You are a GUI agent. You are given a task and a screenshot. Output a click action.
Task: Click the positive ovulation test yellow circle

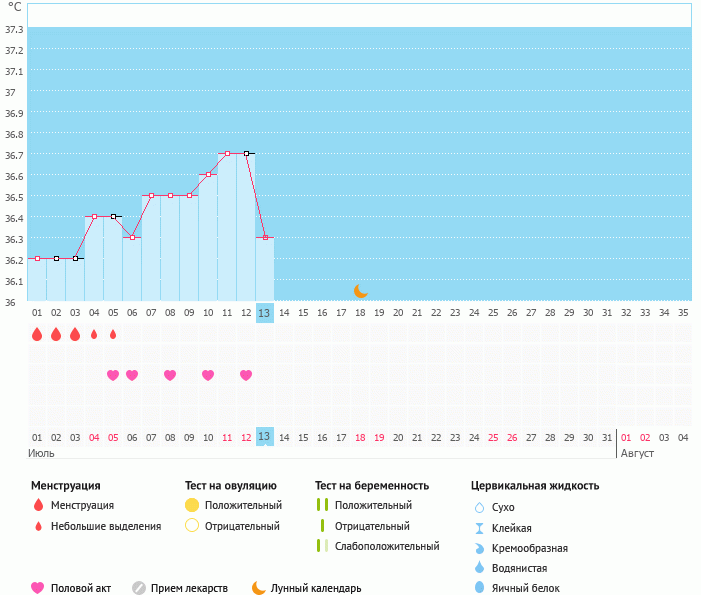pyautogui.click(x=192, y=505)
